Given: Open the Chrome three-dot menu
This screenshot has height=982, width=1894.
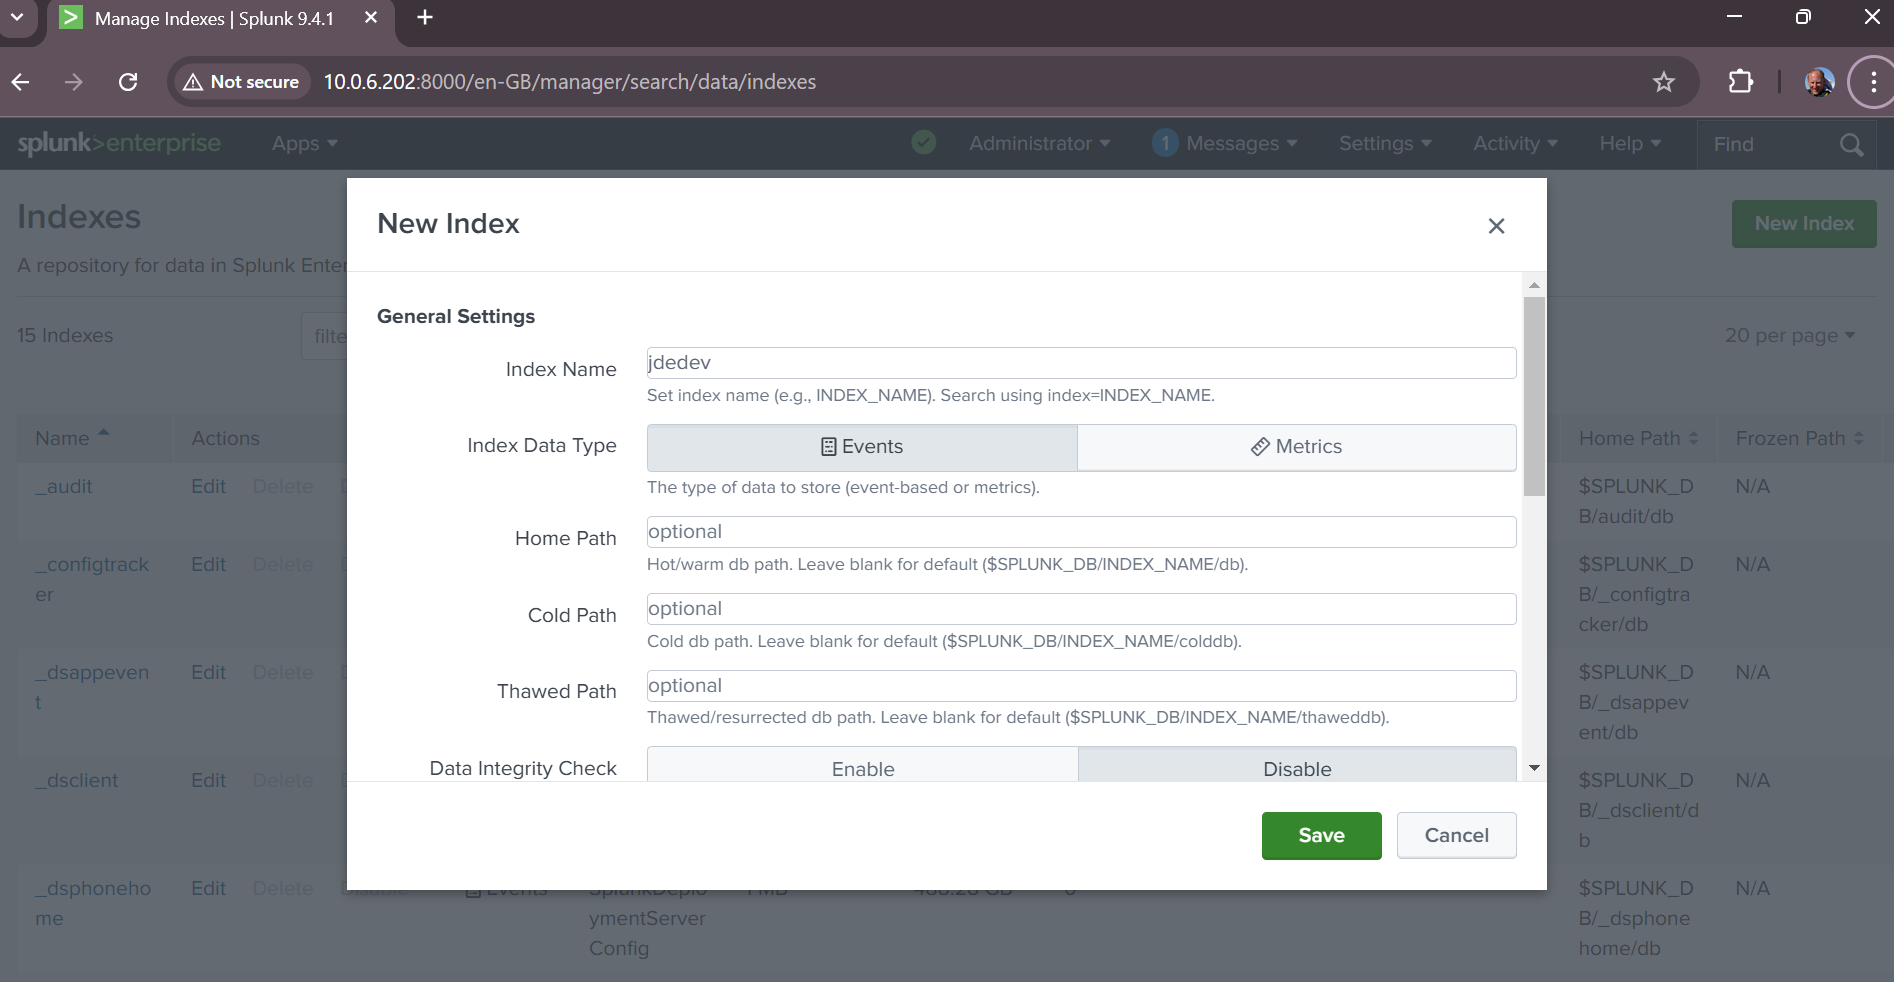Looking at the screenshot, I should (x=1872, y=82).
